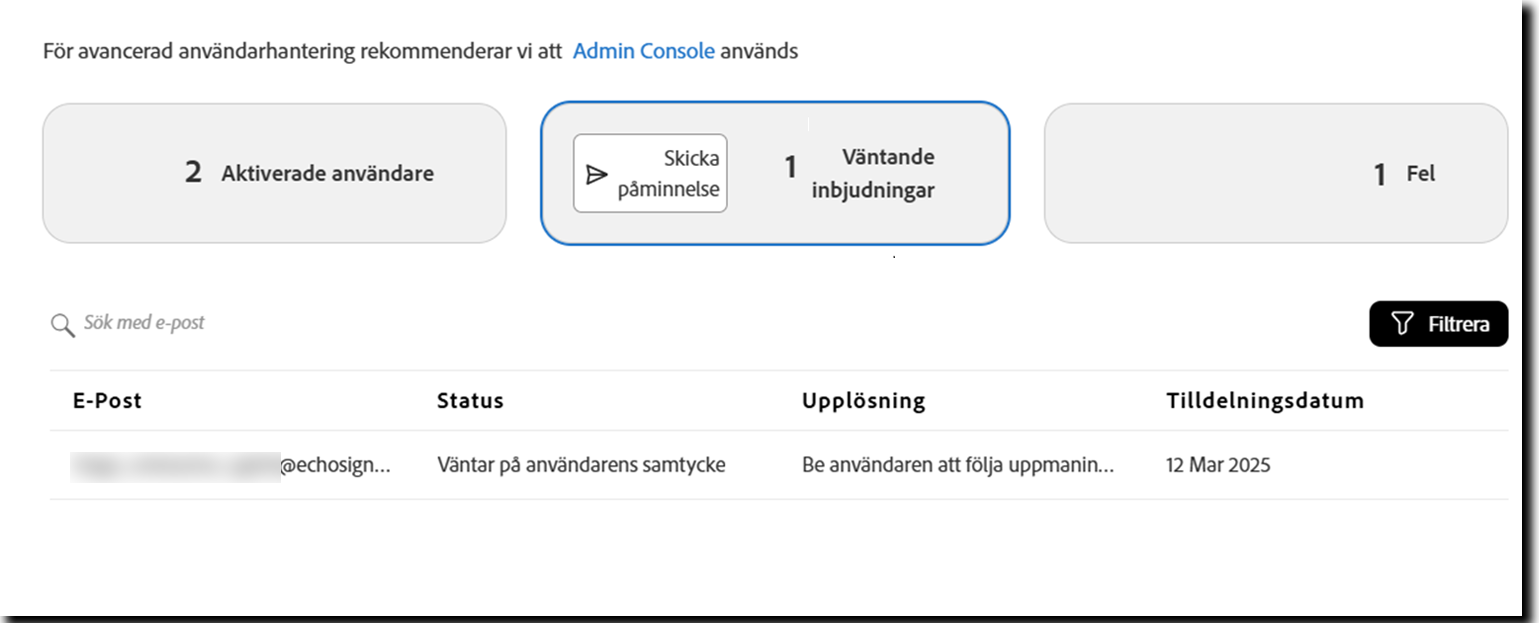Image resolution: width=1539 pixels, height=623 pixels.
Task: Sort by the Status column
Action: tap(470, 400)
